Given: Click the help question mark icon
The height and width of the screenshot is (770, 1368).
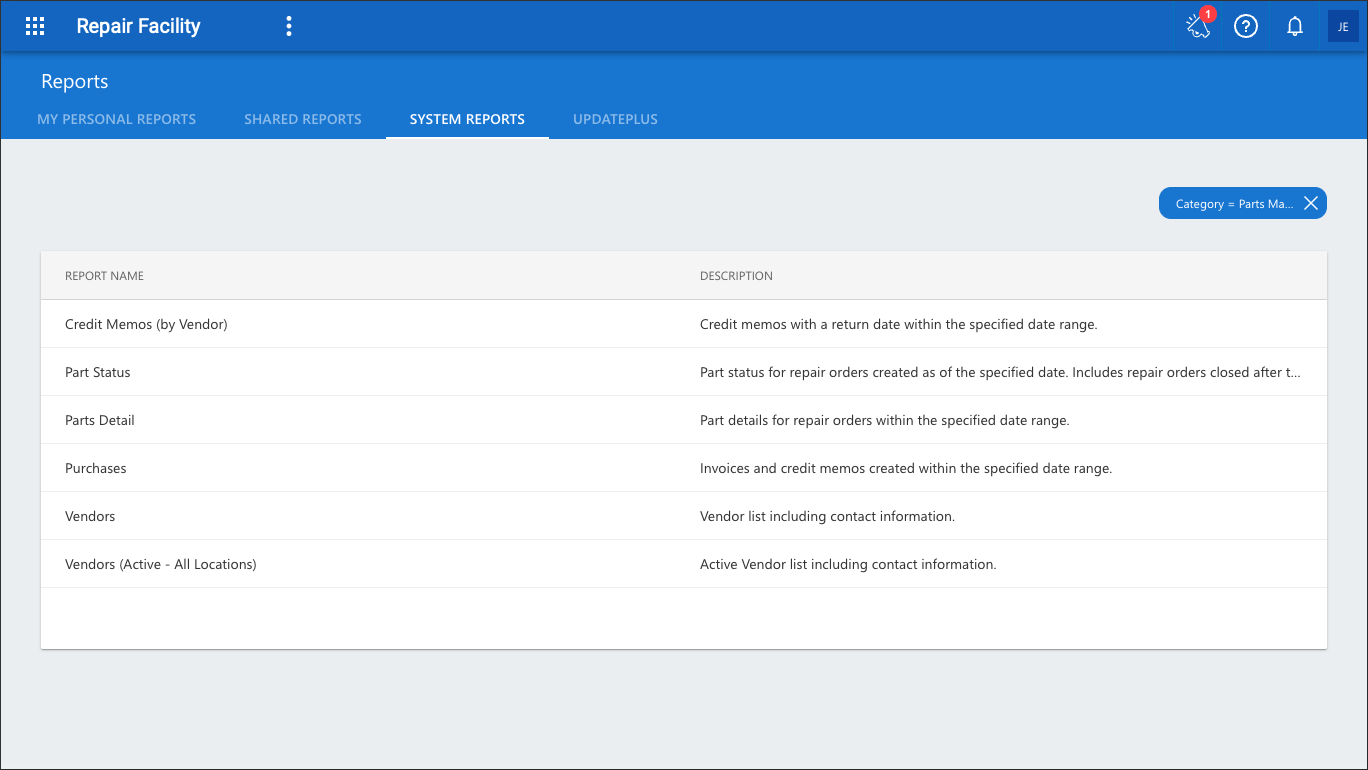Looking at the screenshot, I should coord(1245,27).
